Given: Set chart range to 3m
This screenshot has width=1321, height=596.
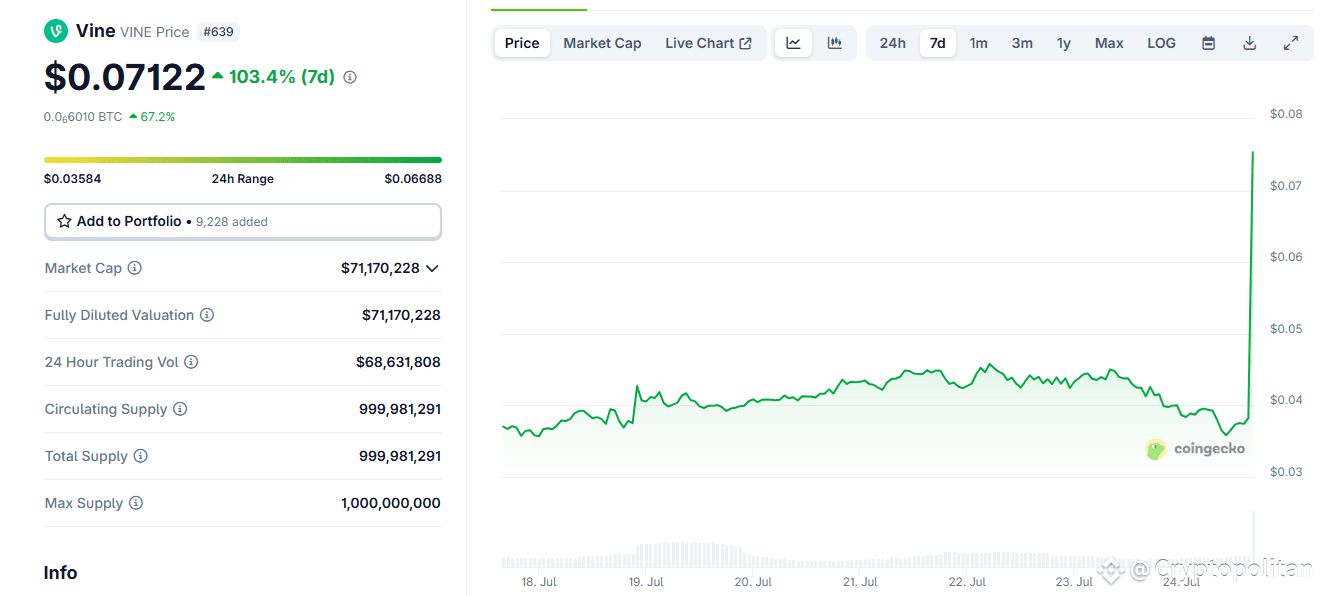Looking at the screenshot, I should click(1022, 43).
